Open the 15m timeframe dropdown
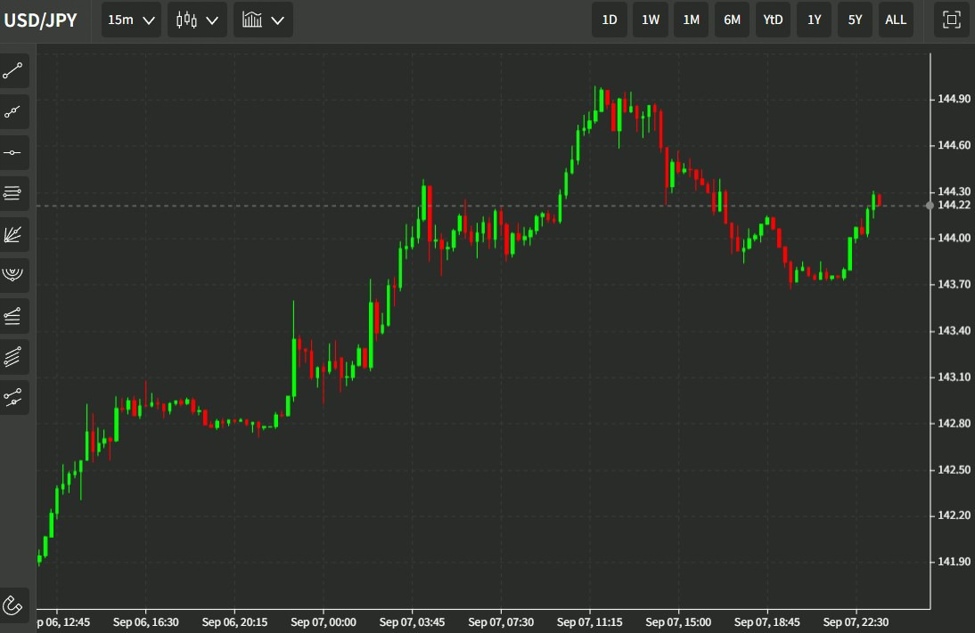Screen dimensions: 975x633 coord(130,19)
